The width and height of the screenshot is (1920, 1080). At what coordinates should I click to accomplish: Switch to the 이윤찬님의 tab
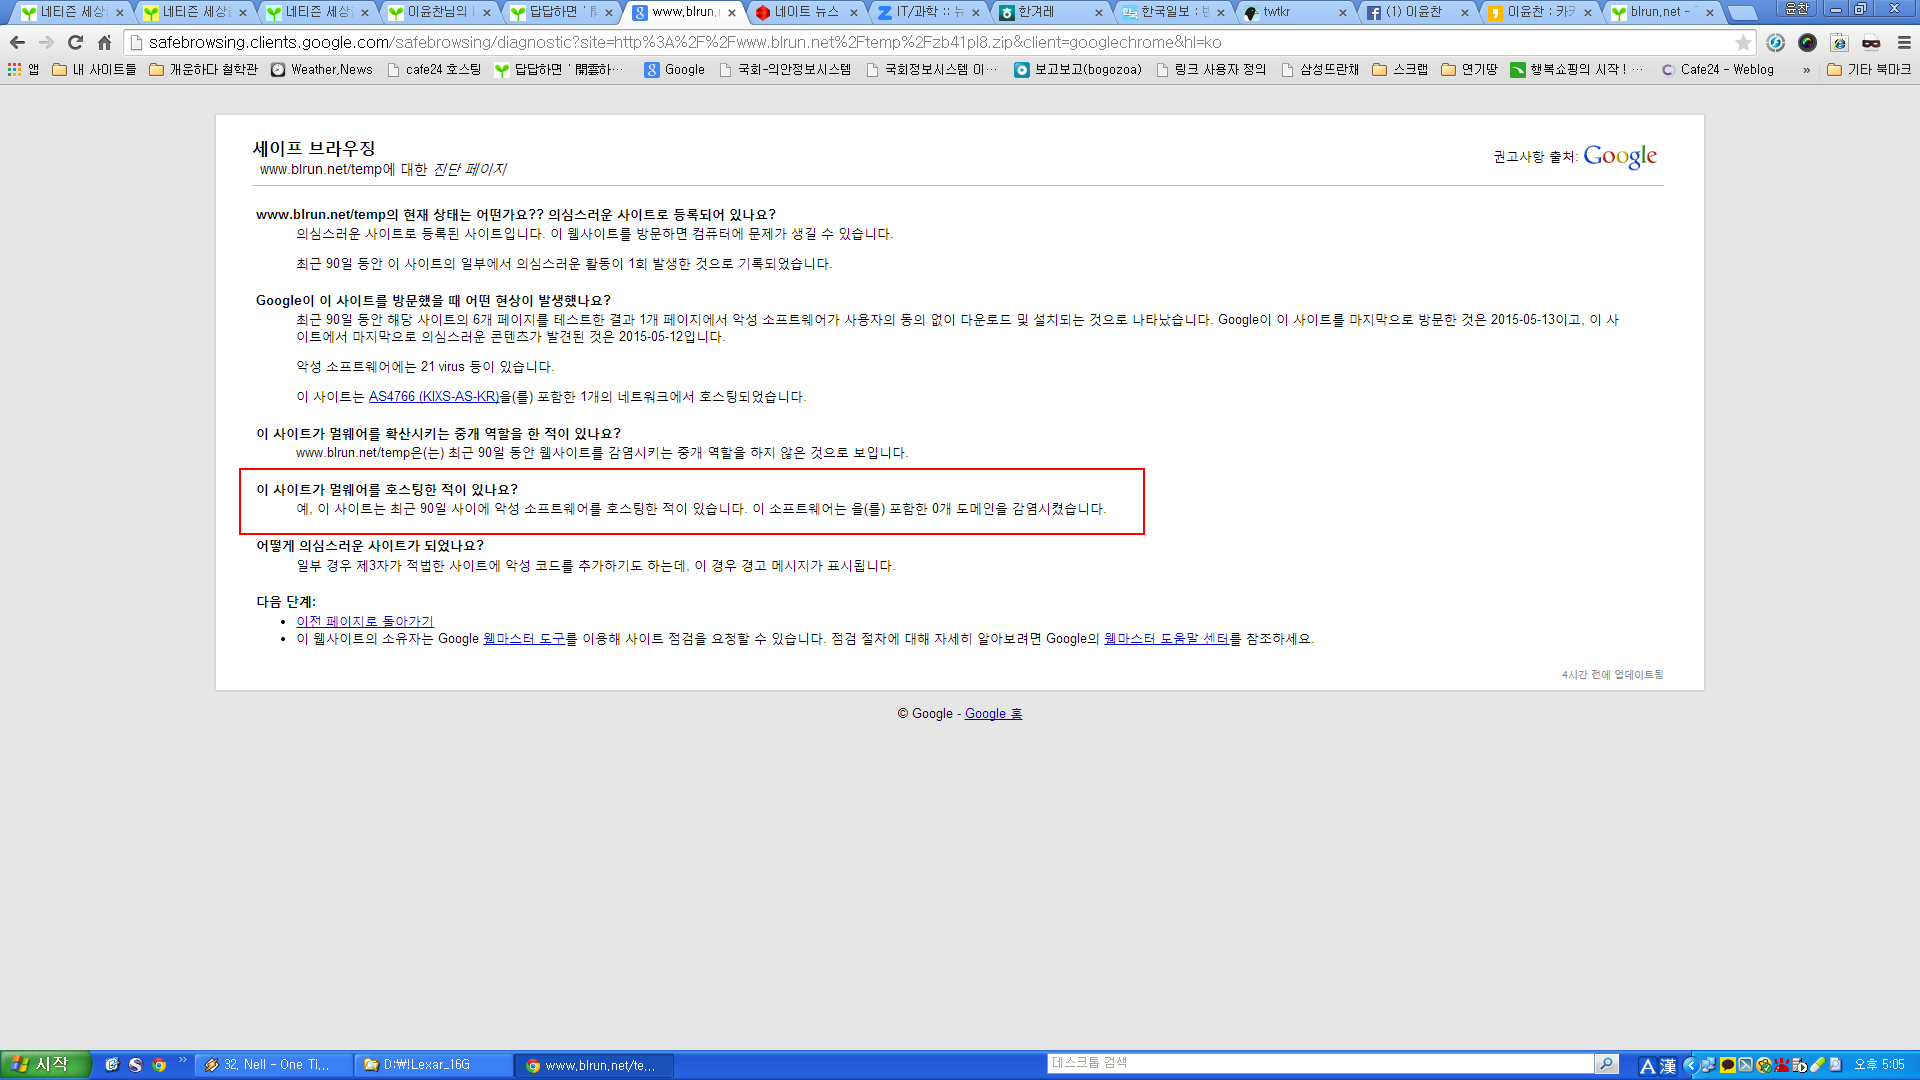click(440, 12)
